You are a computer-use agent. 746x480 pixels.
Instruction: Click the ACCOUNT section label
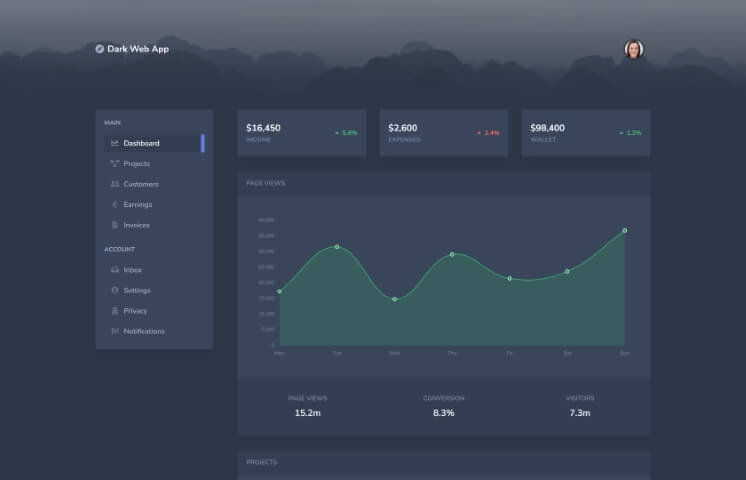[x=119, y=249]
